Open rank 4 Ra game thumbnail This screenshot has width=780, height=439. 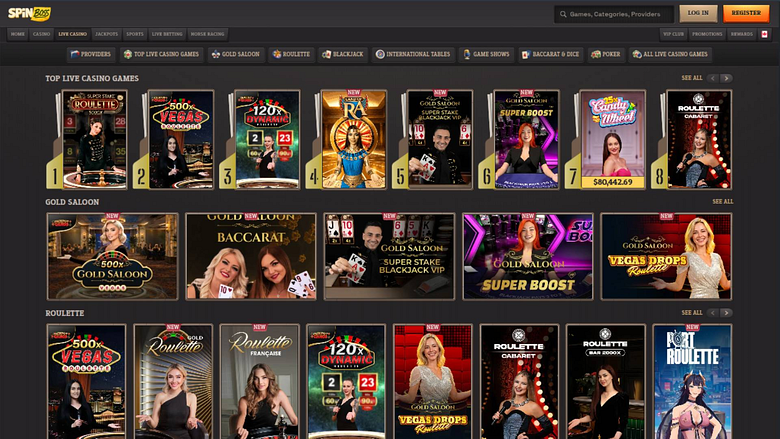point(354,139)
